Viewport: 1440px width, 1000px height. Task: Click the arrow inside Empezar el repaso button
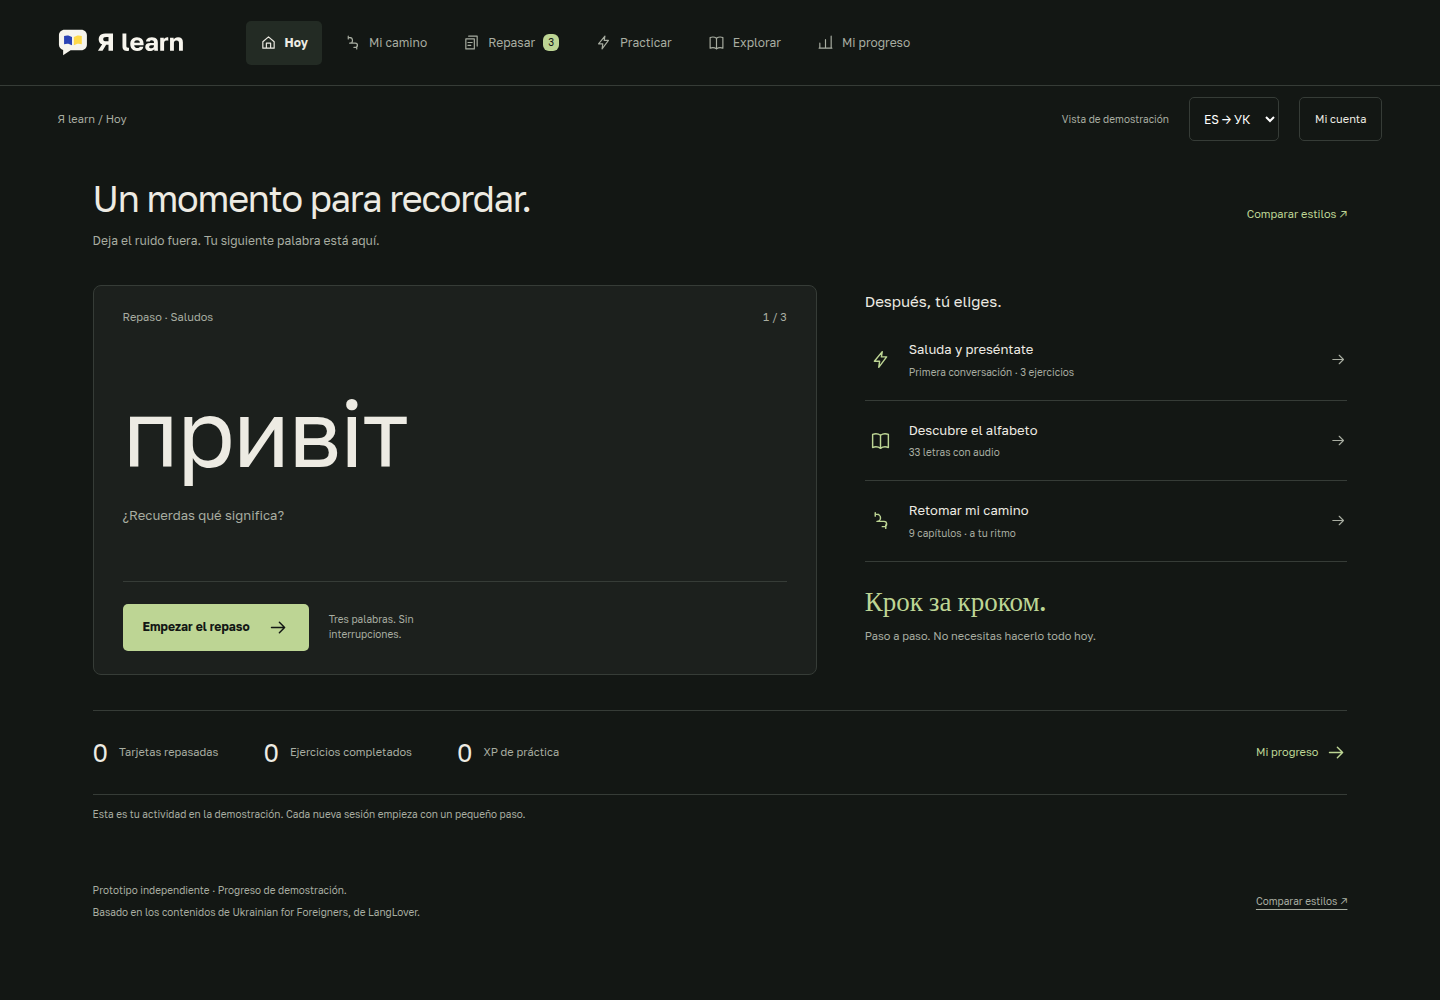[278, 627]
